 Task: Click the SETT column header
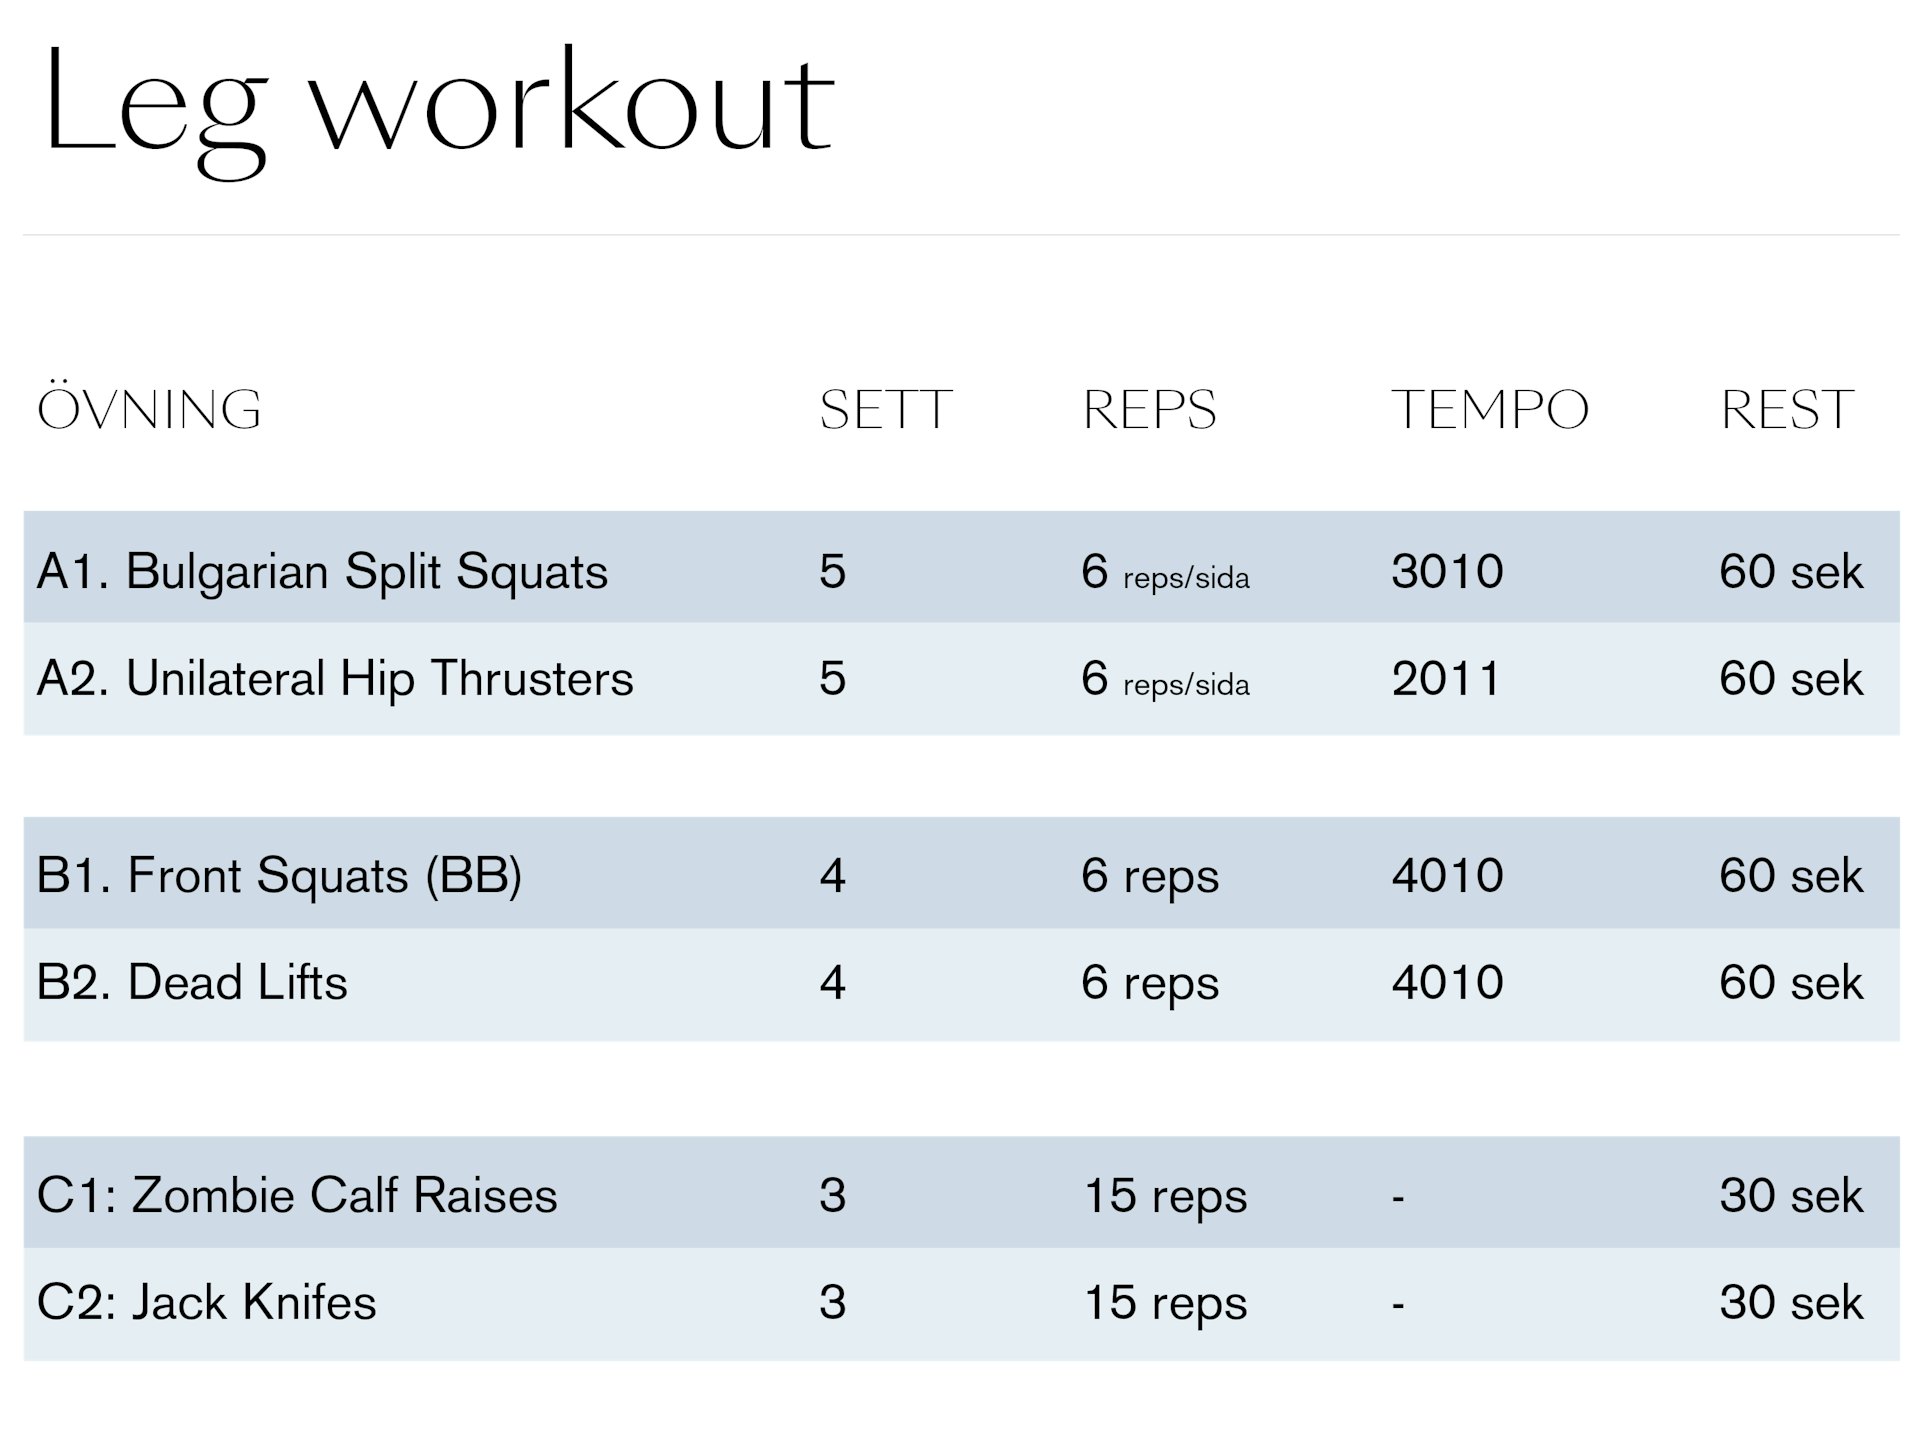tap(885, 410)
